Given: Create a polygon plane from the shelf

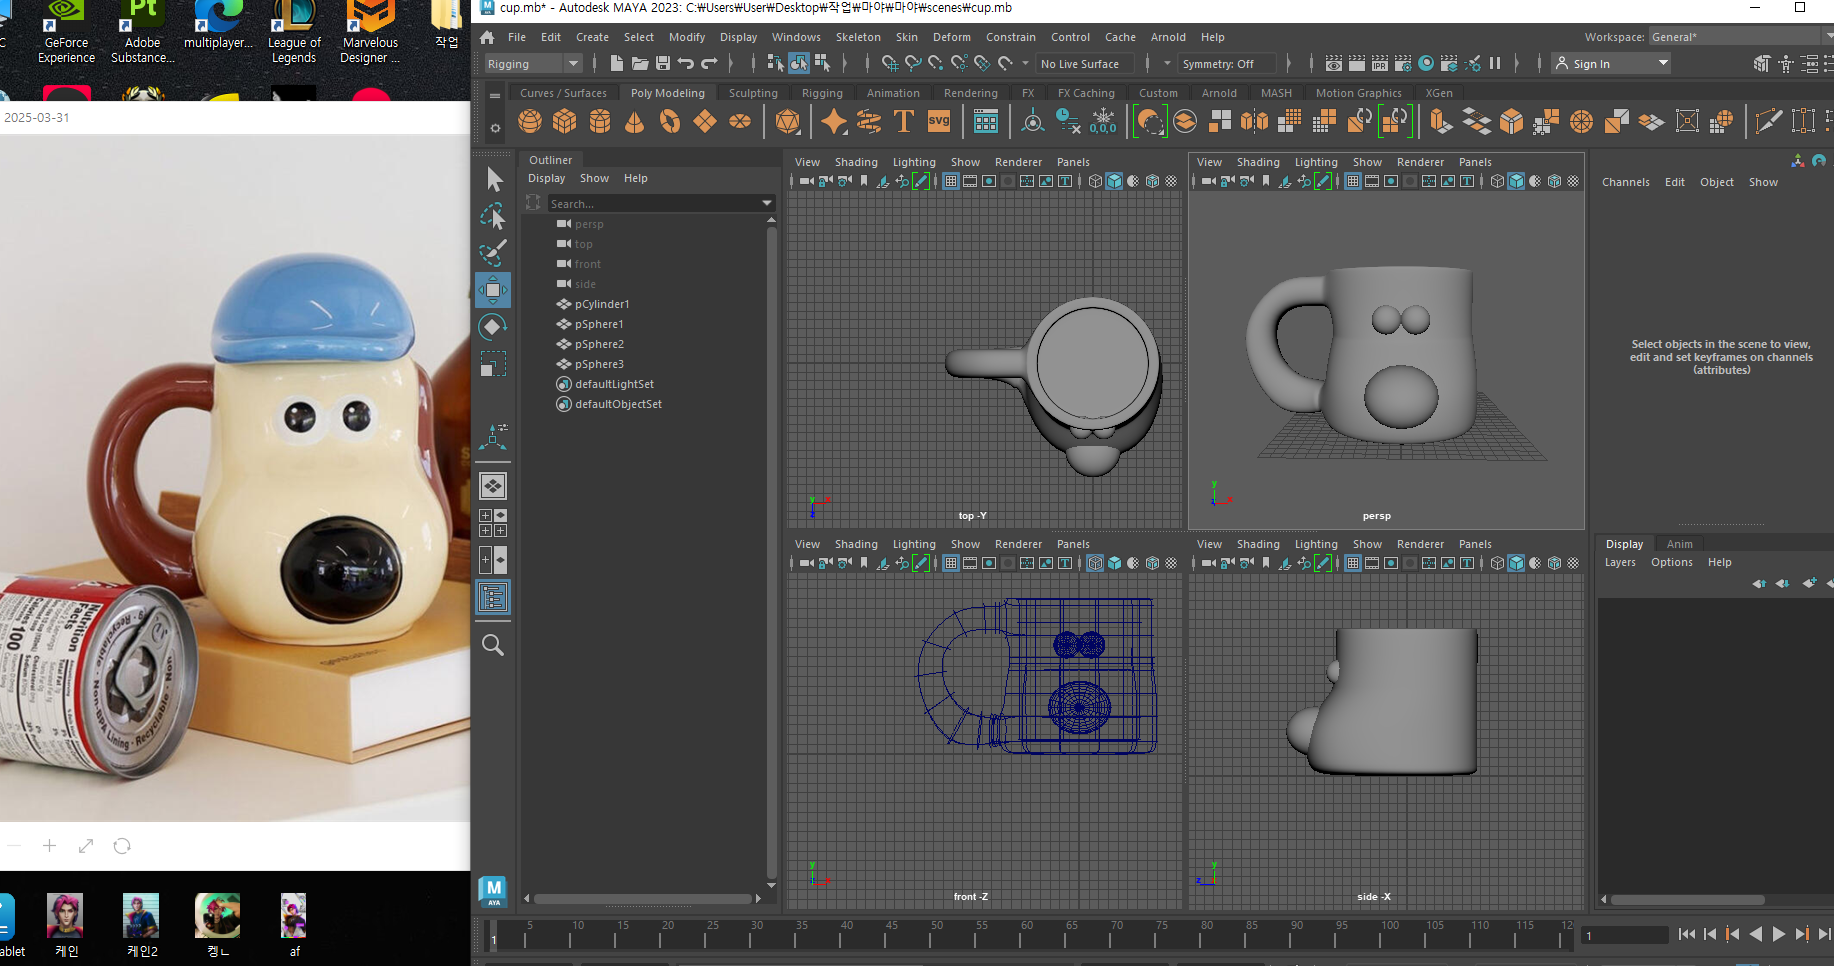Looking at the screenshot, I should [x=705, y=122].
